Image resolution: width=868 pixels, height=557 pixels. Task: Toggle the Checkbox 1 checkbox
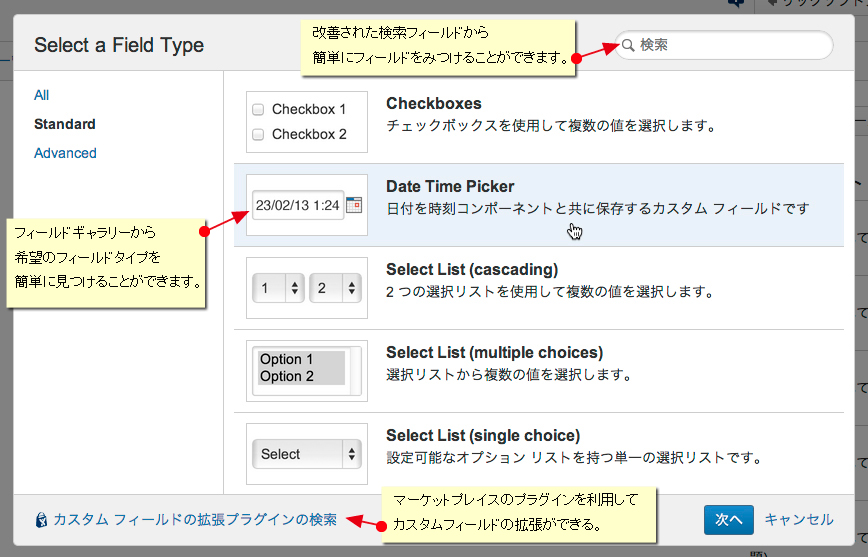click(258, 109)
